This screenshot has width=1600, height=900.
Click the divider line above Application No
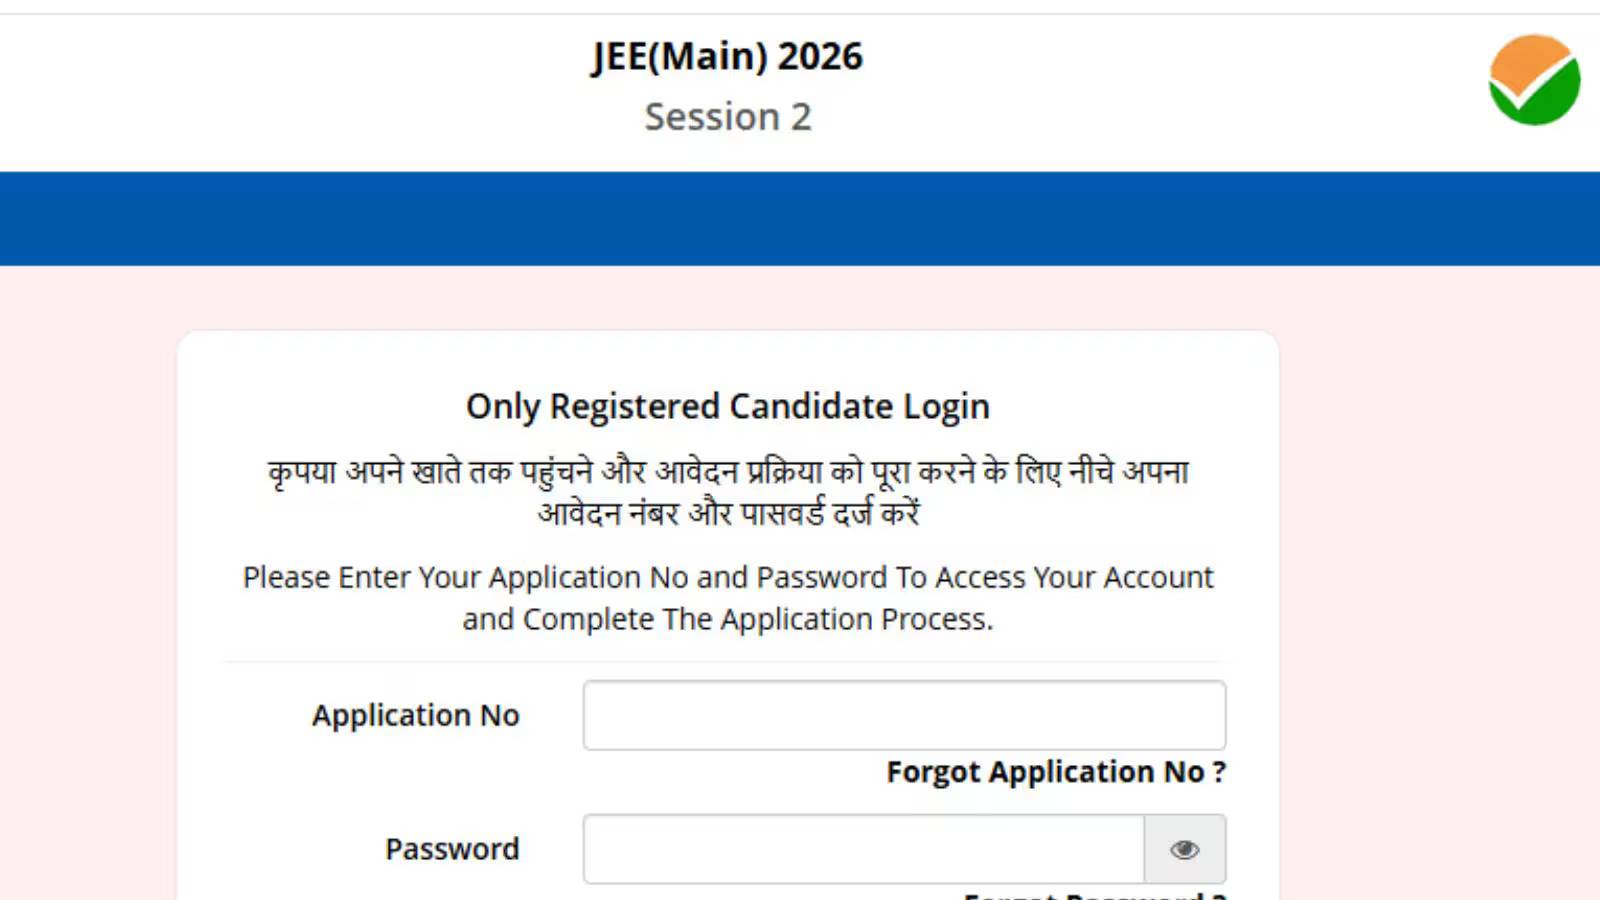[725, 661]
